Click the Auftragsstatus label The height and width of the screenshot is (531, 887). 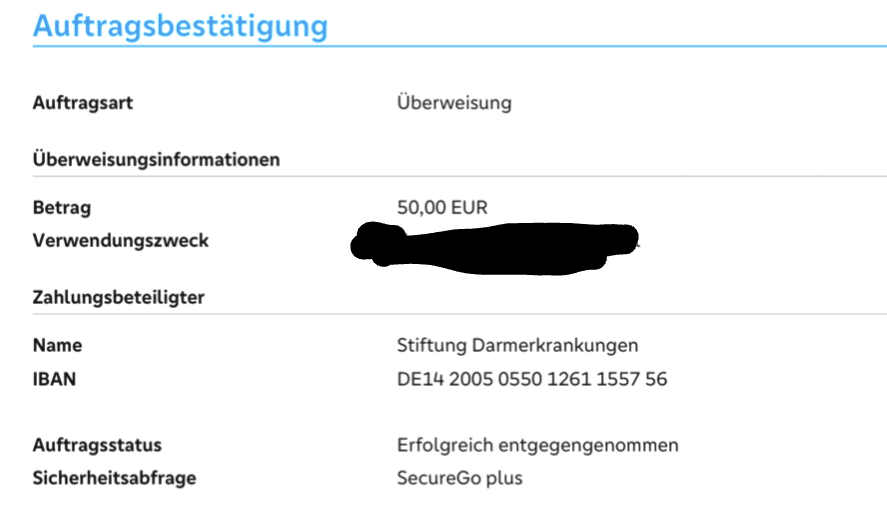(x=97, y=444)
